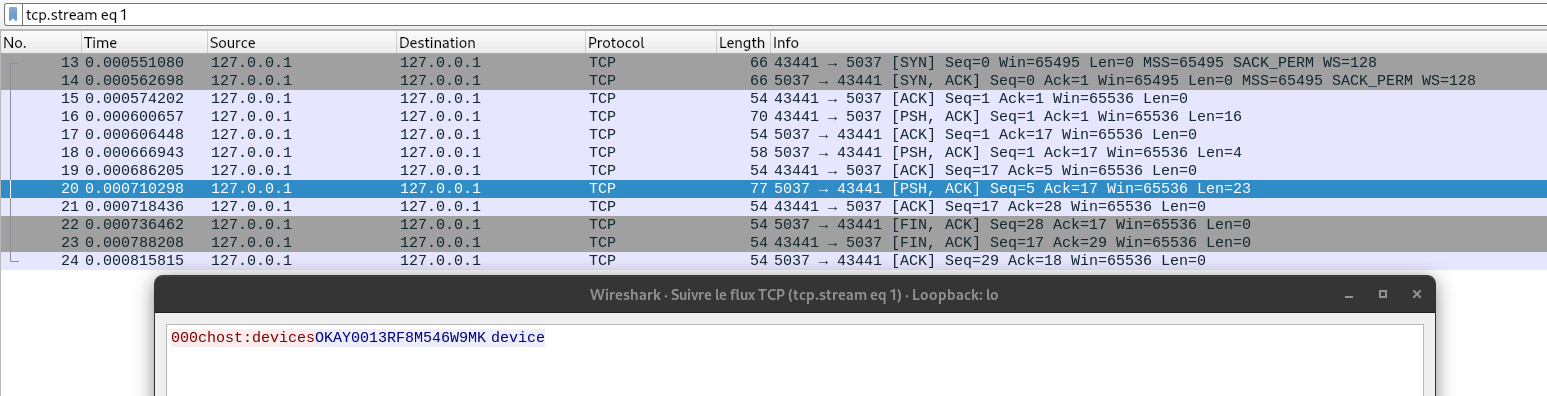Sort packets by Length column header
This screenshot has height=396, width=1547.
pos(742,43)
